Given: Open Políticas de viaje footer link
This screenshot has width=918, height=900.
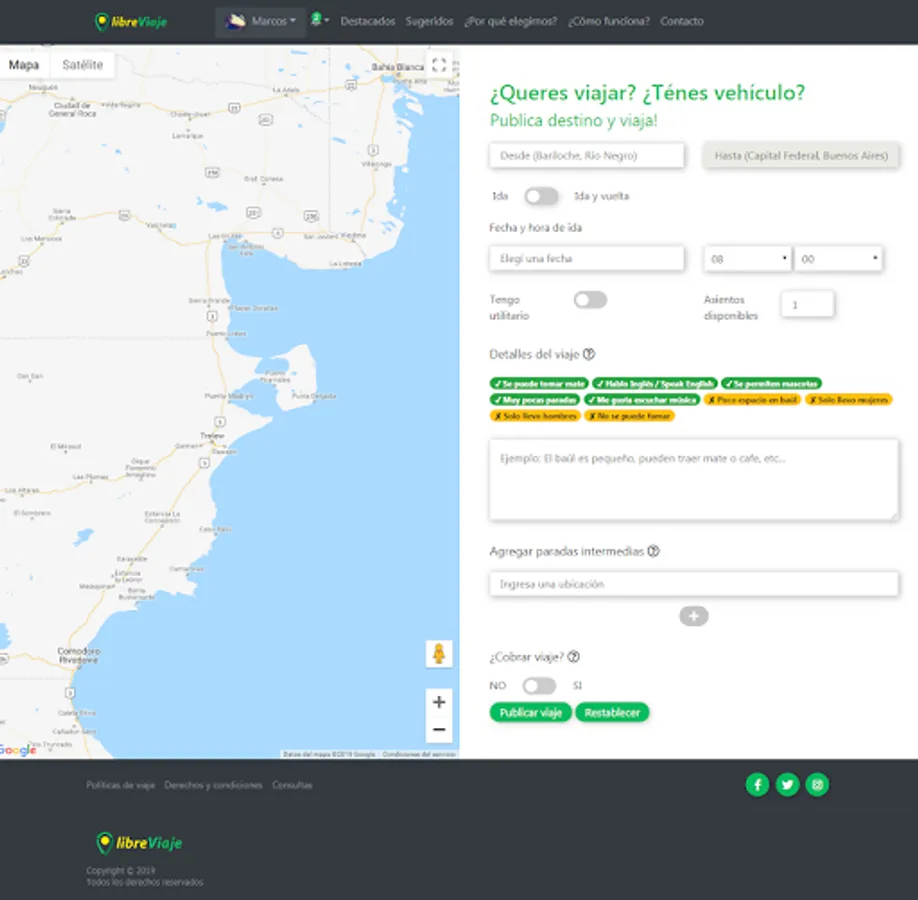Looking at the screenshot, I should click(x=121, y=785).
